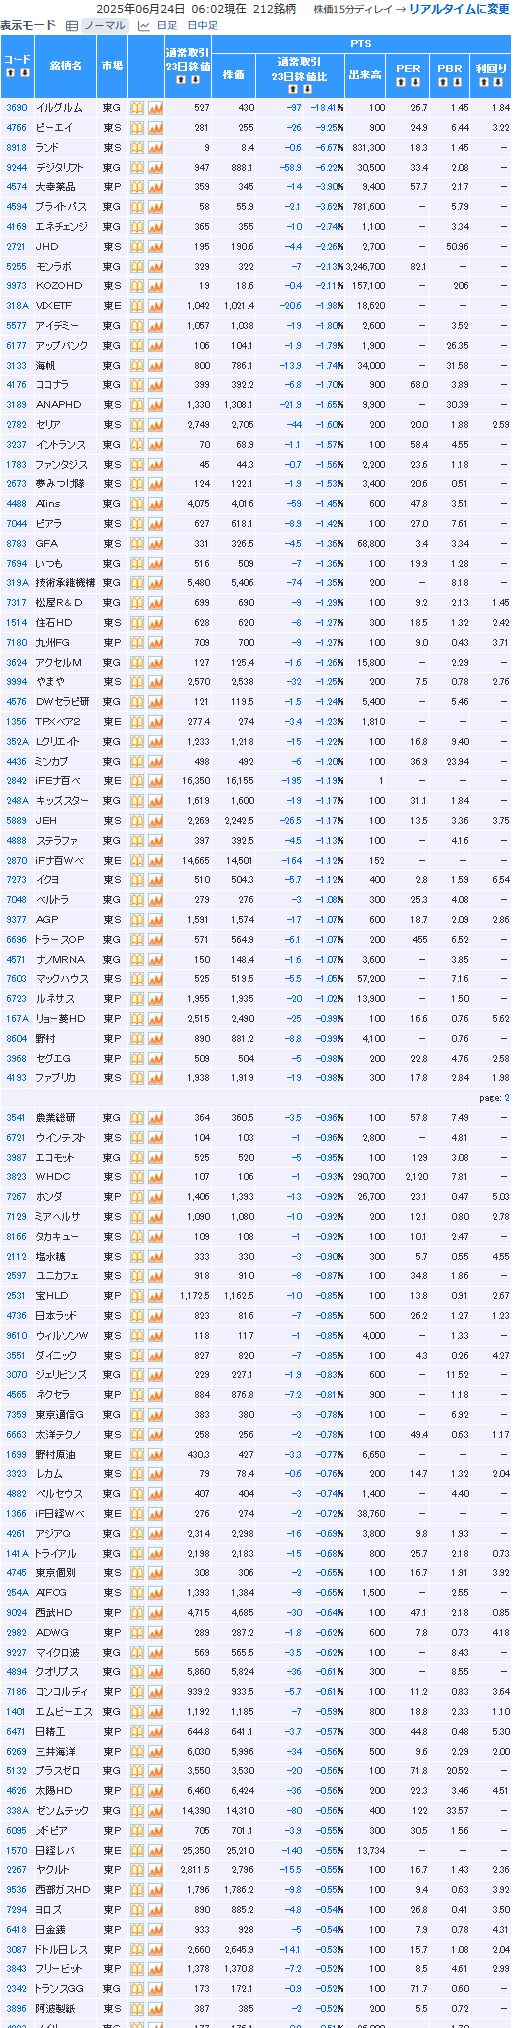Screen dimensions: 520x2028
Task: Open the chart icon for ヤクルト
Action: (x=155, y=1870)
